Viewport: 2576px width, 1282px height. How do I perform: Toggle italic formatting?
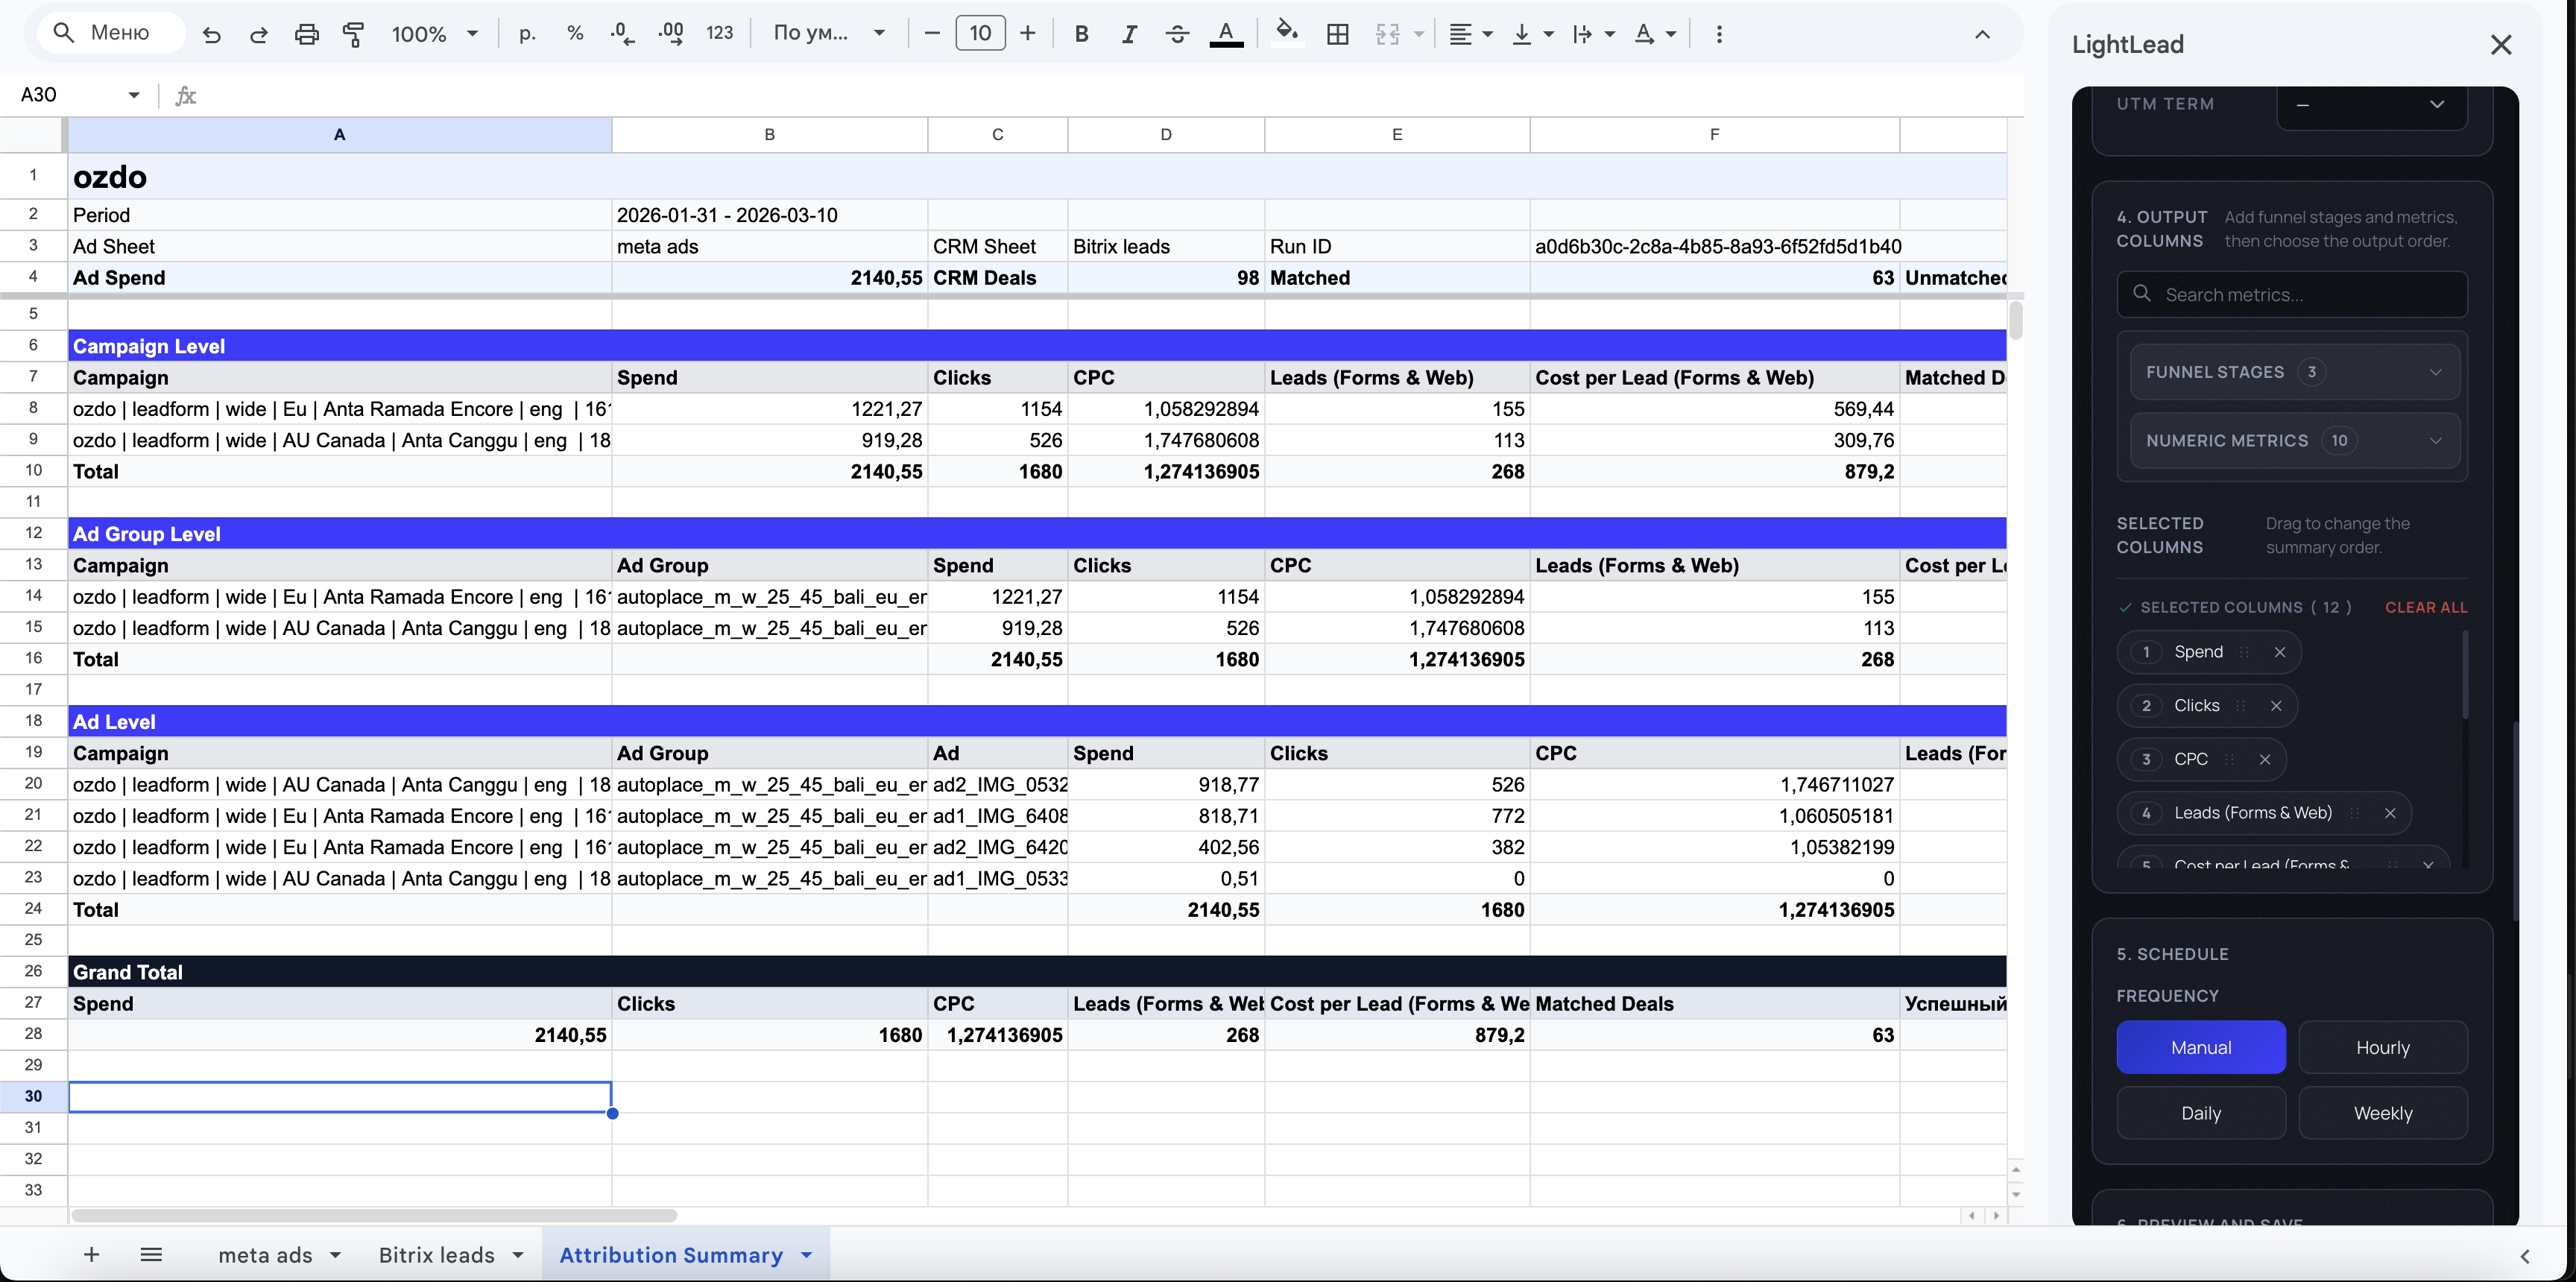pyautogui.click(x=1129, y=34)
